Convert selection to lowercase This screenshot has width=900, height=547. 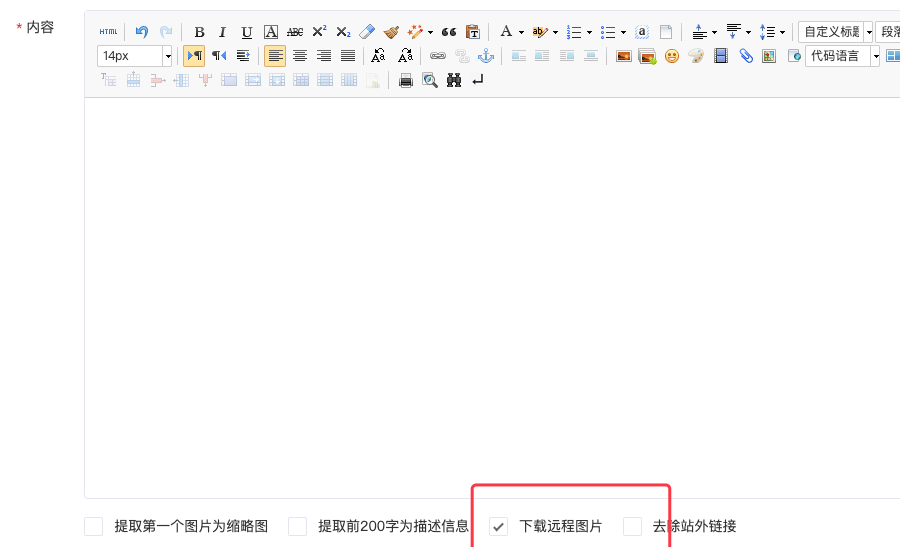(405, 56)
